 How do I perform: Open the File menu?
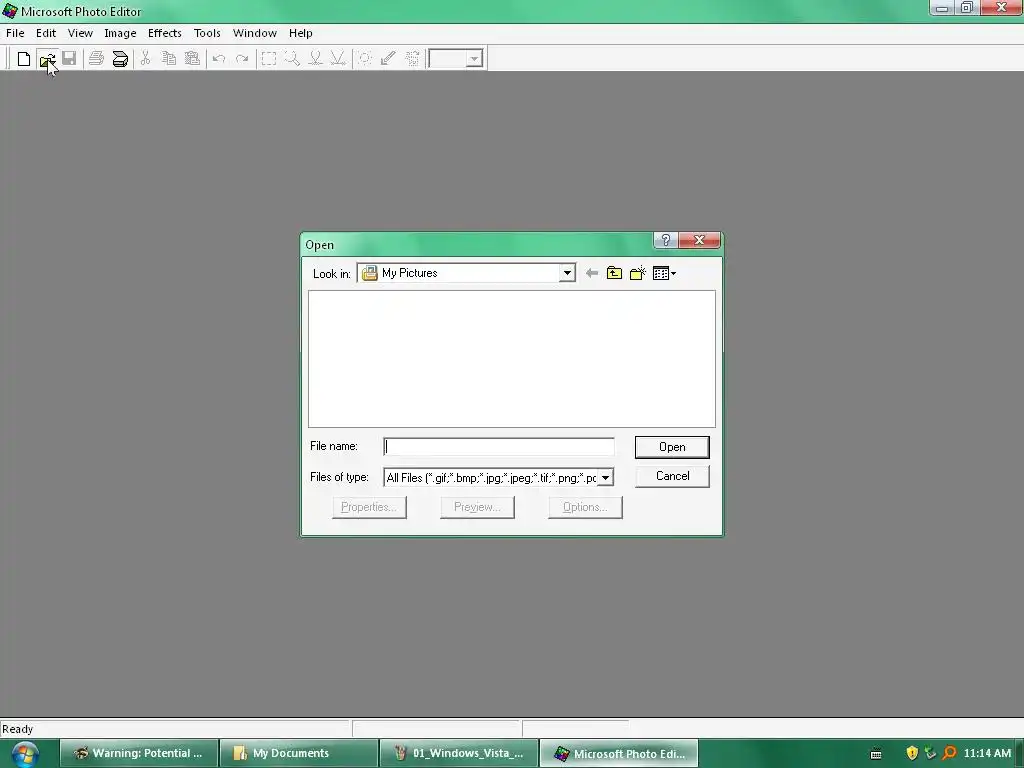tap(15, 33)
